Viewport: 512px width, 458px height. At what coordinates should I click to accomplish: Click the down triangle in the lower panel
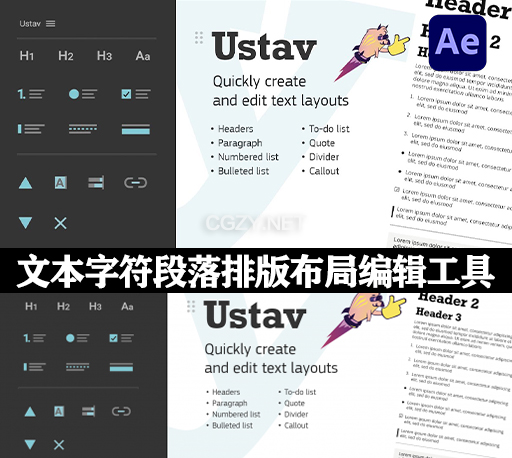coord(30,444)
